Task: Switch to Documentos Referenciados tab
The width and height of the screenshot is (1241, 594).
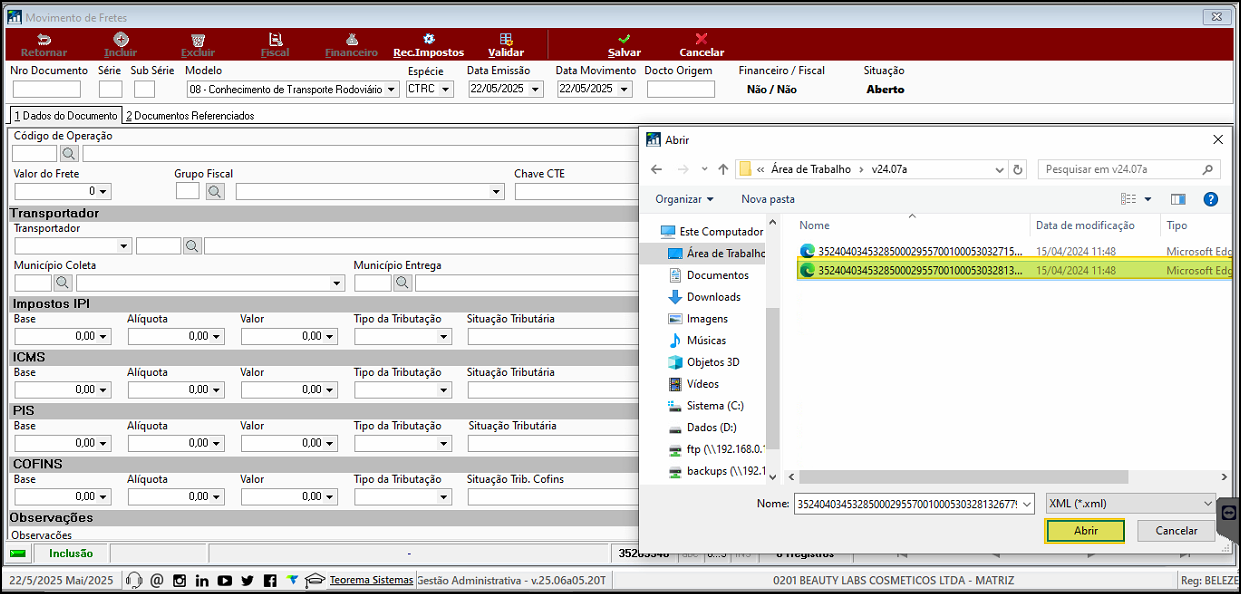Action: pyautogui.click(x=190, y=116)
